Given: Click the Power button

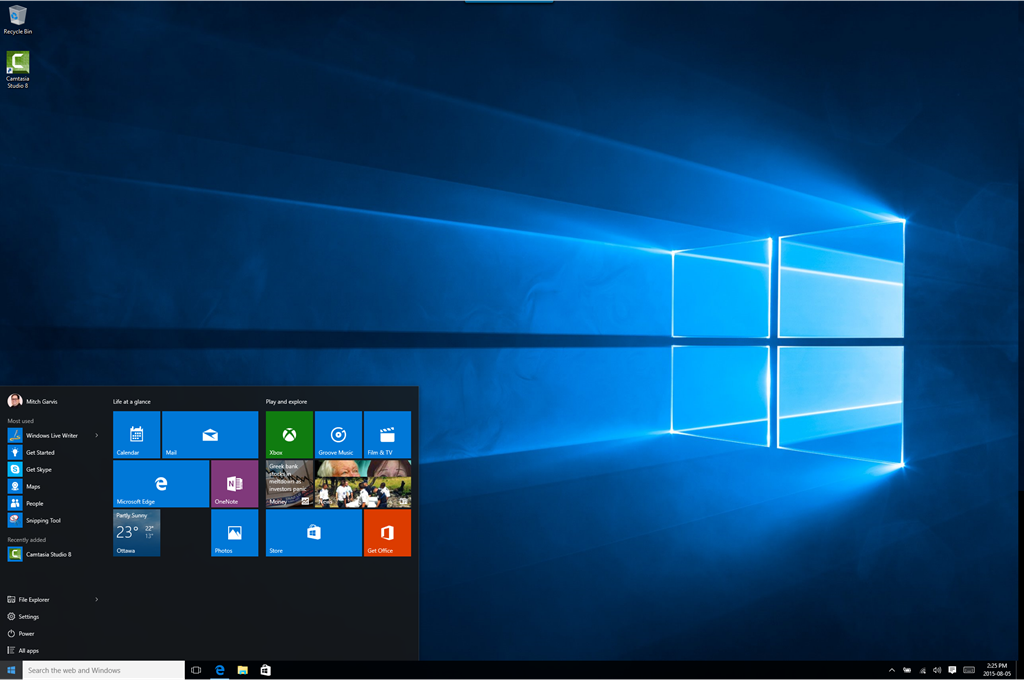Looking at the screenshot, I should coord(26,634).
